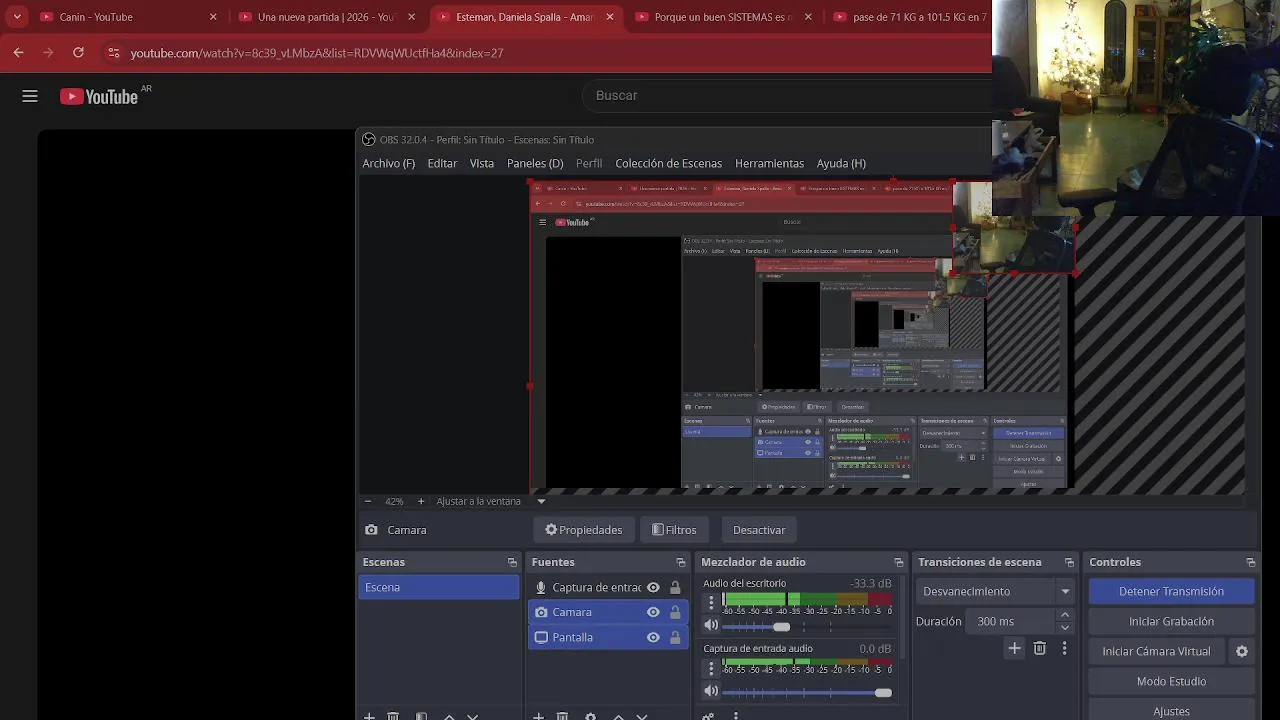Open transition properties three-dot menu

pyautogui.click(x=1064, y=649)
